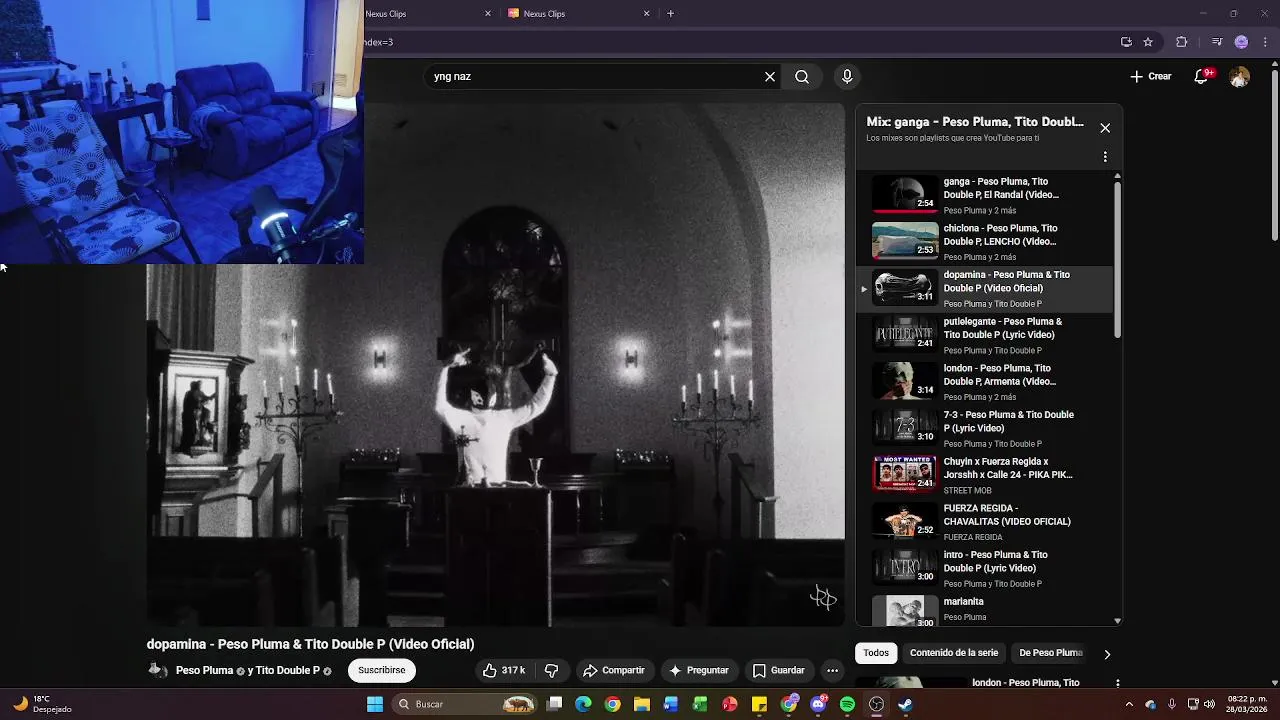Open the YouTube account avatar menu
Image resolution: width=1280 pixels, height=720 pixels.
(x=1239, y=77)
